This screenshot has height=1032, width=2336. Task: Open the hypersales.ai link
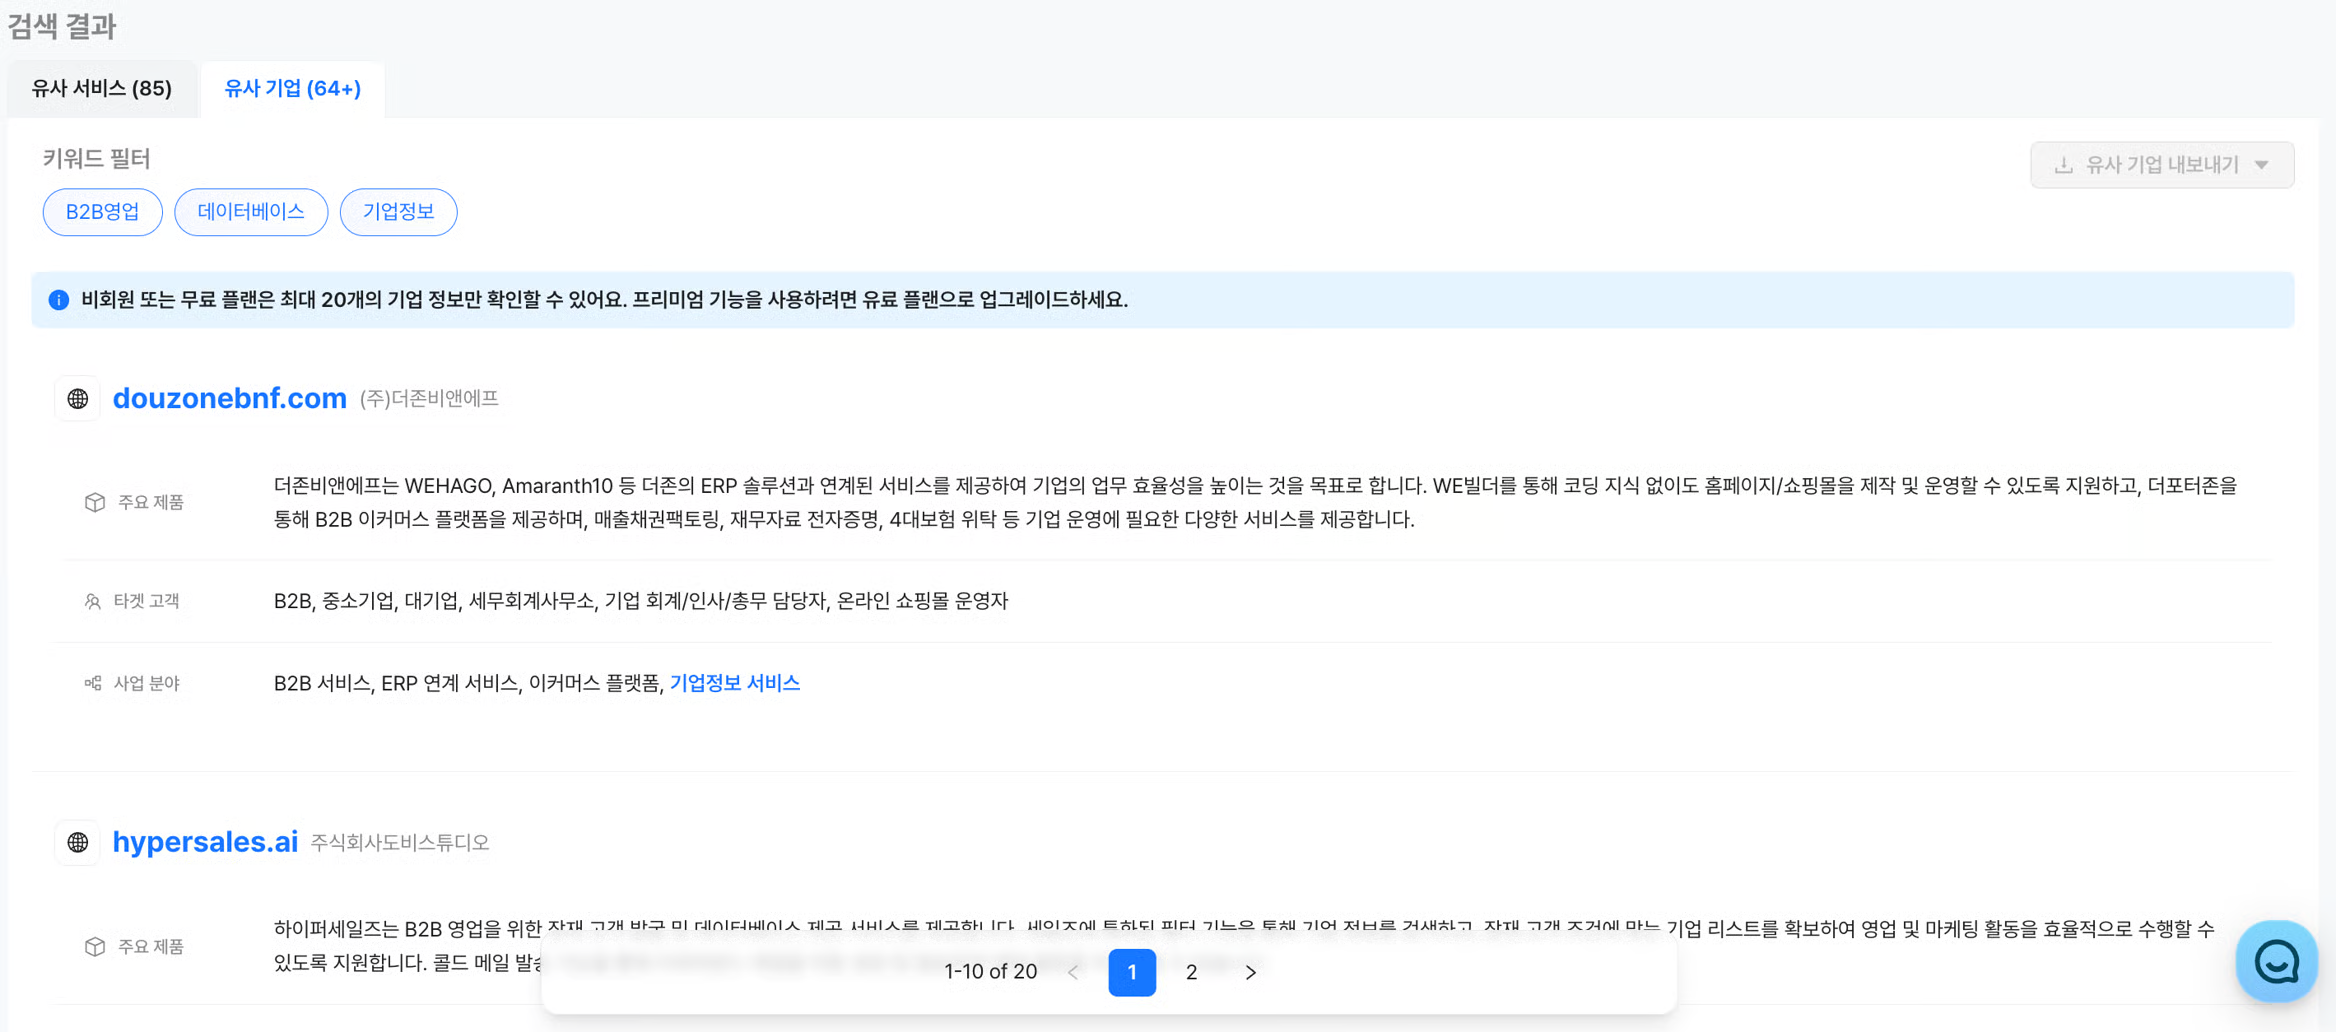click(205, 842)
